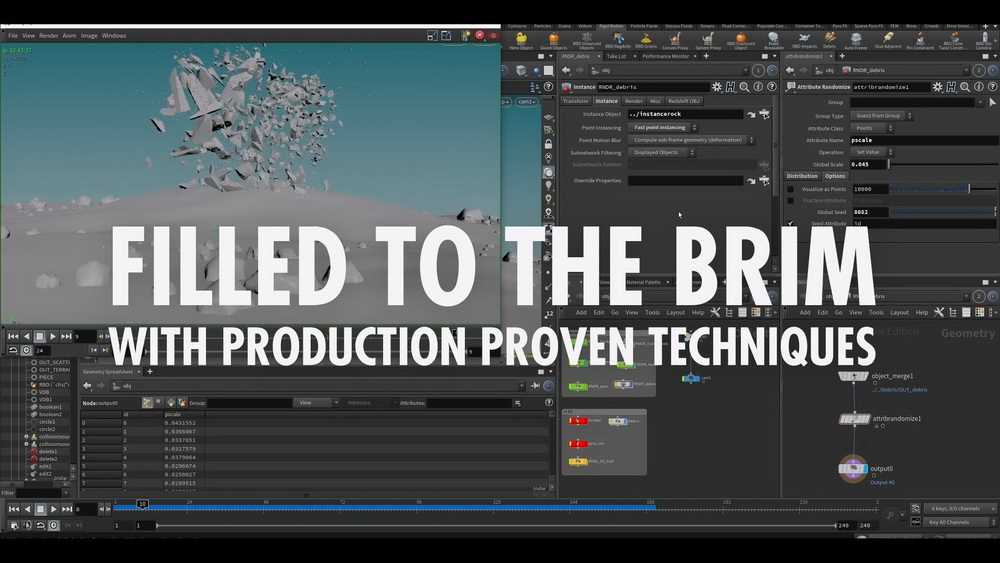Image resolution: width=1000 pixels, height=563 pixels.
Task: Open the View dropdown in Geometry Spreadsheet
Action: coord(316,402)
